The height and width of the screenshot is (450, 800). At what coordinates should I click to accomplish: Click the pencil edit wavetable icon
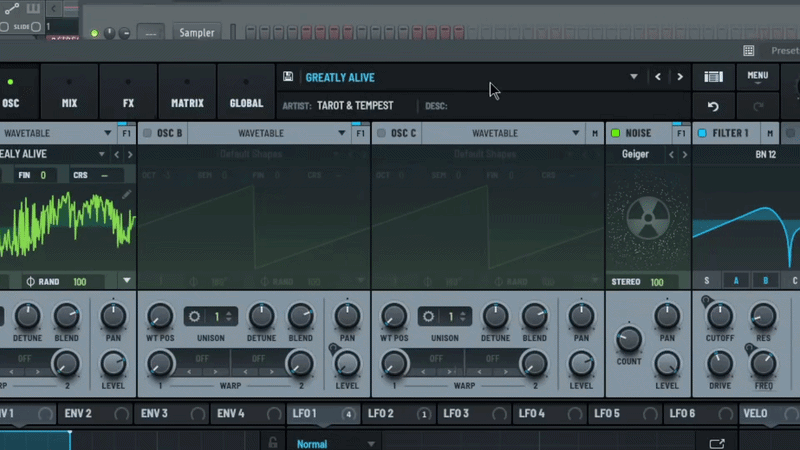tap(127, 194)
